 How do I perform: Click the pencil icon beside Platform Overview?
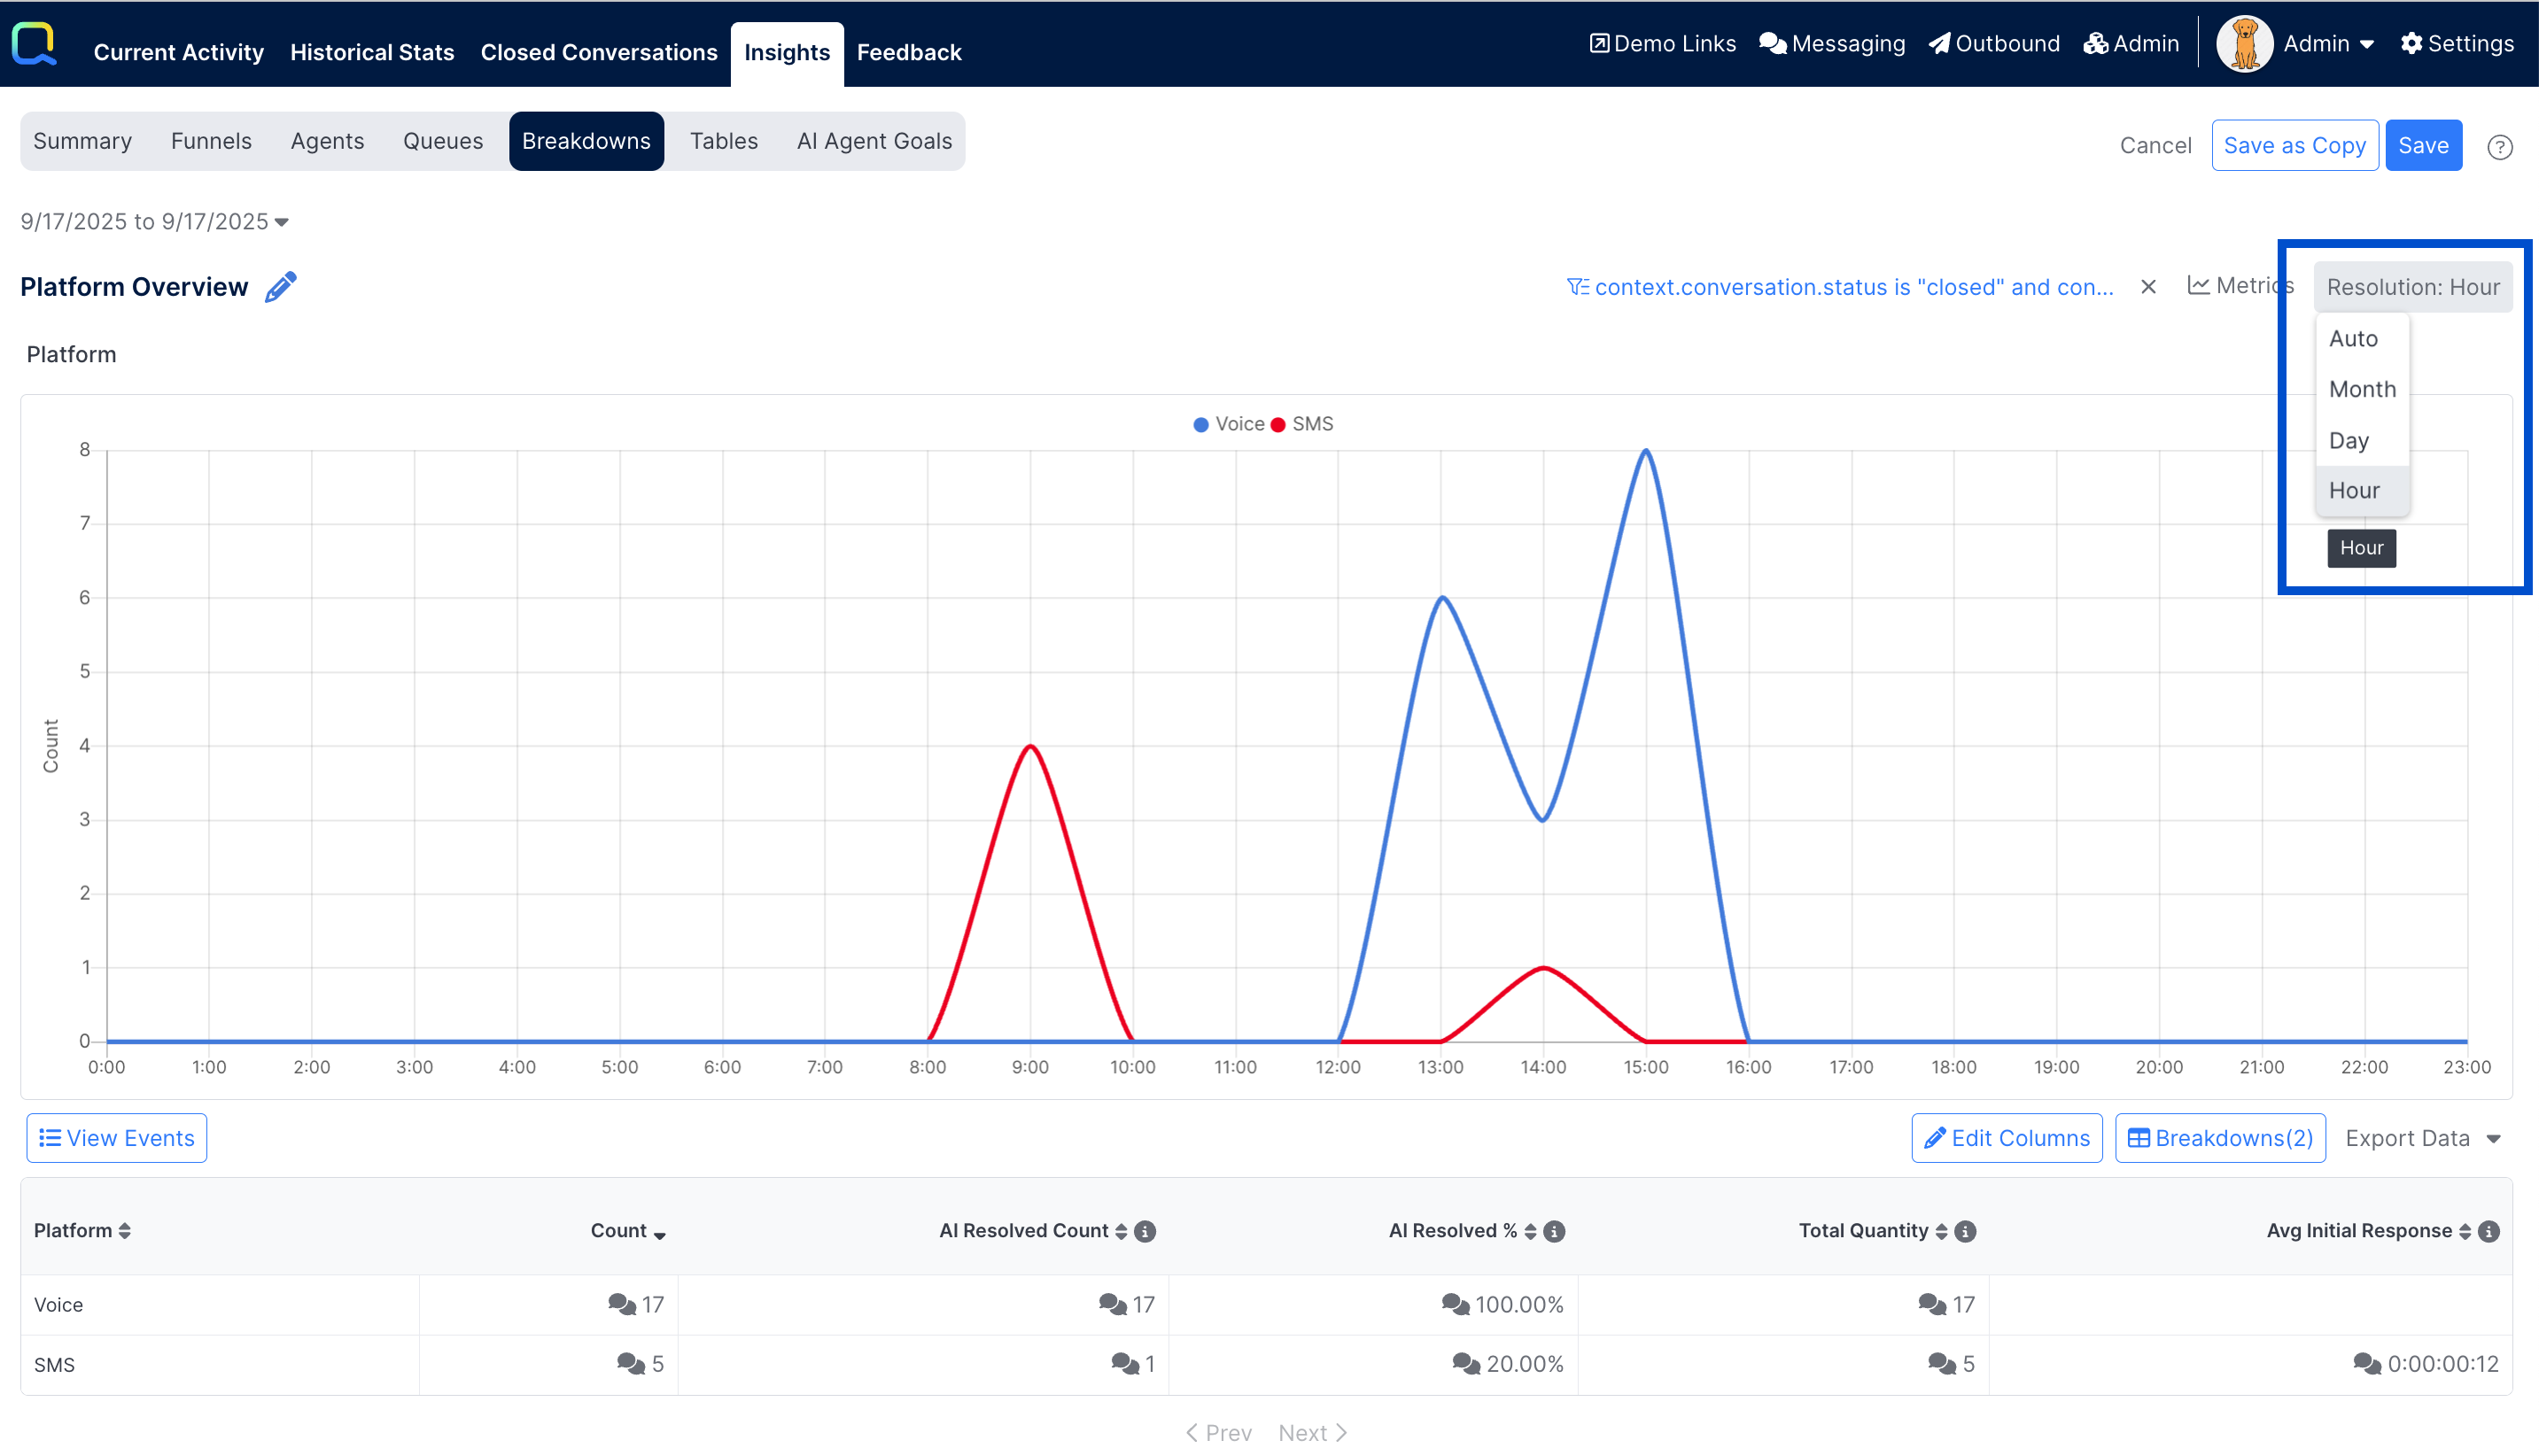(x=281, y=287)
